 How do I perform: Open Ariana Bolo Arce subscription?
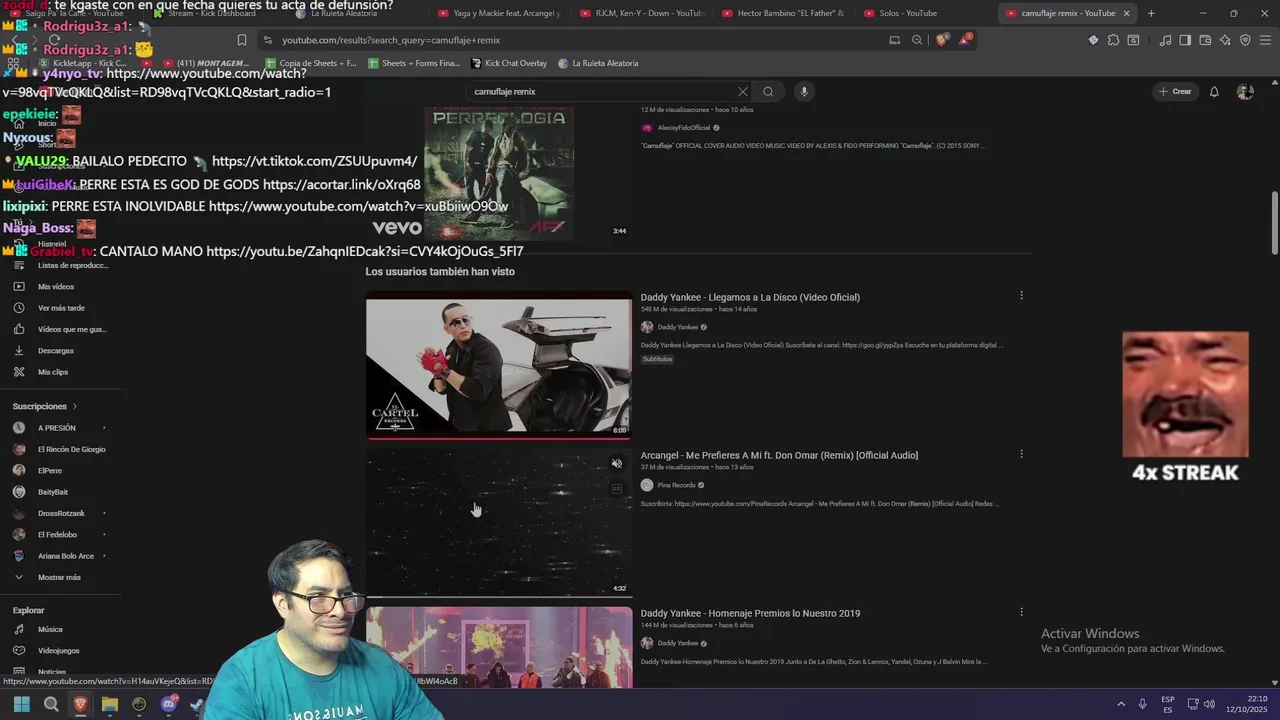[66, 556]
